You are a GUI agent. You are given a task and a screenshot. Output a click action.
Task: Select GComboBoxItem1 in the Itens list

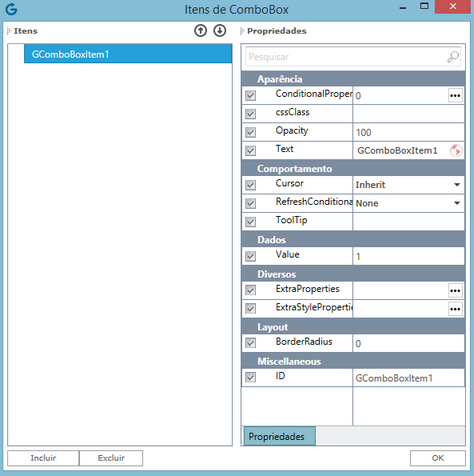[x=128, y=54]
